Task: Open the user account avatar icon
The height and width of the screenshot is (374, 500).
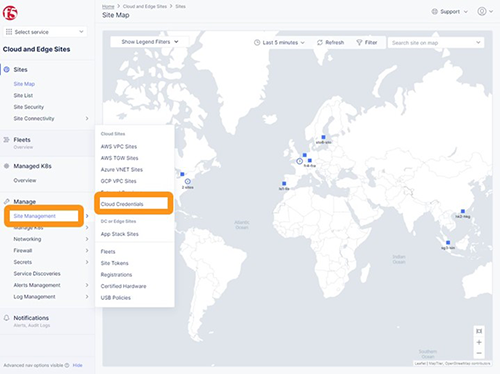Action: pos(482,11)
